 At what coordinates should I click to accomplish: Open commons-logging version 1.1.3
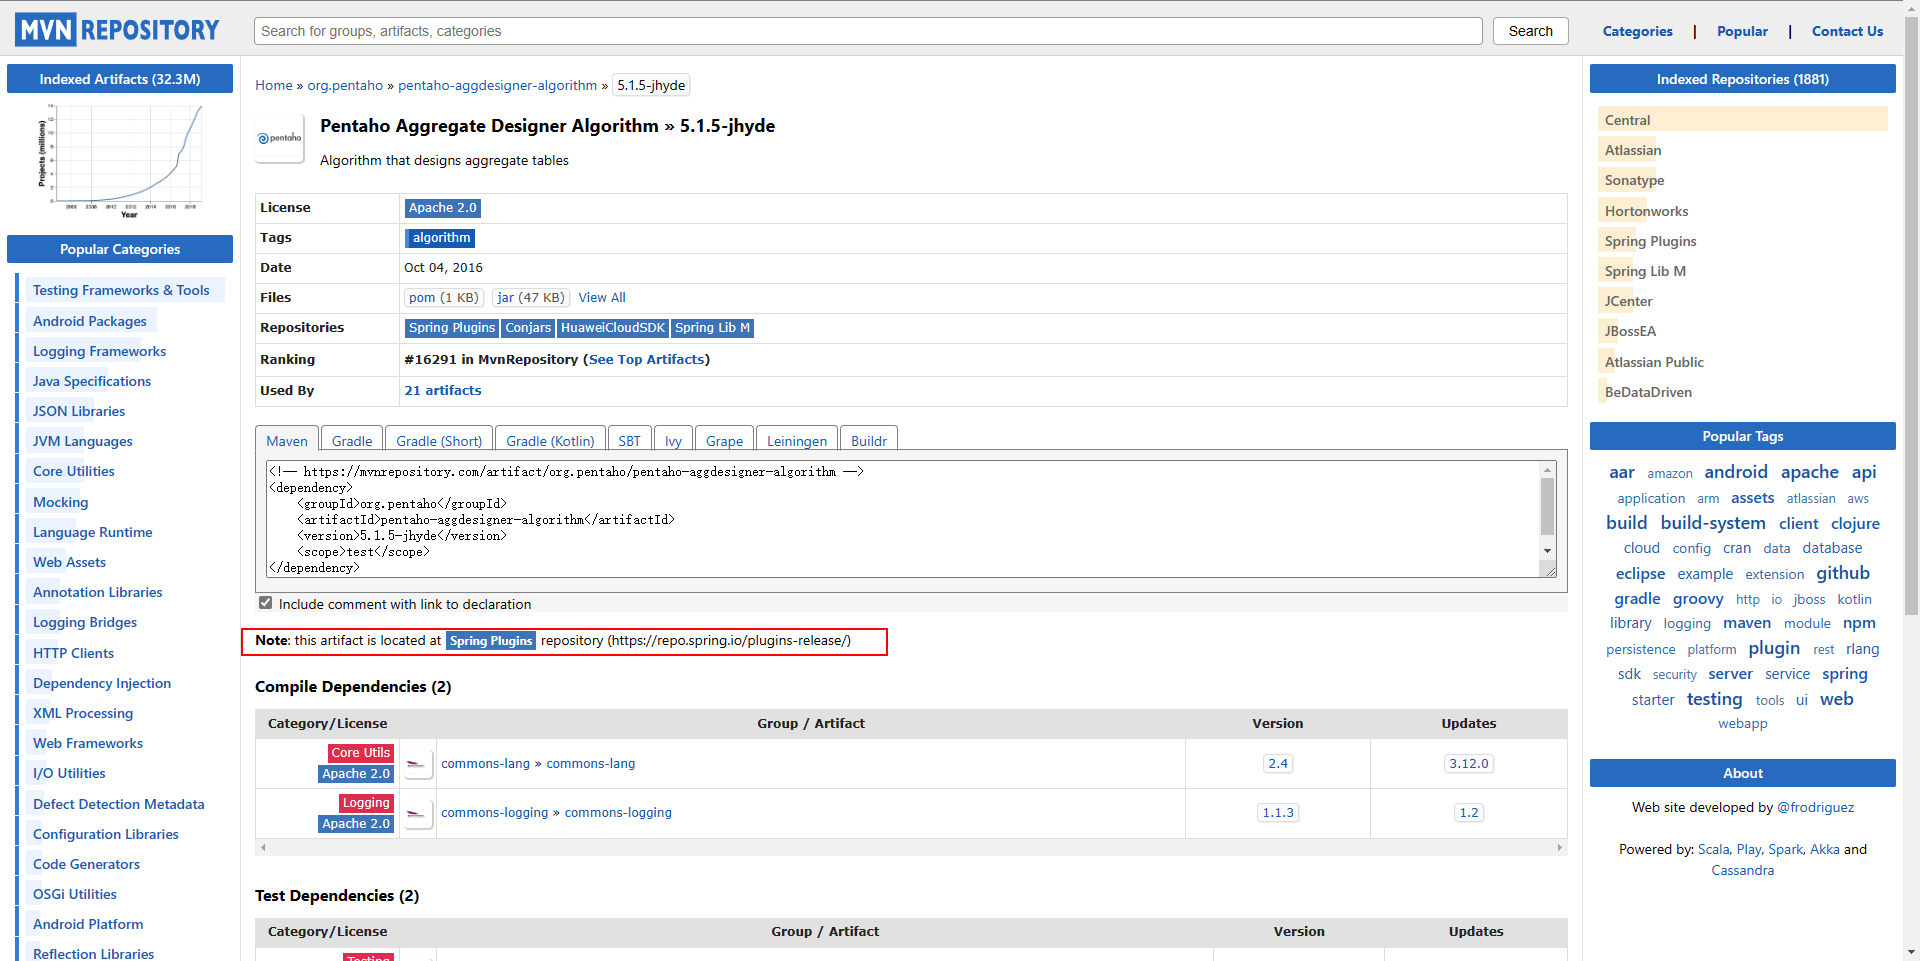tap(1278, 813)
